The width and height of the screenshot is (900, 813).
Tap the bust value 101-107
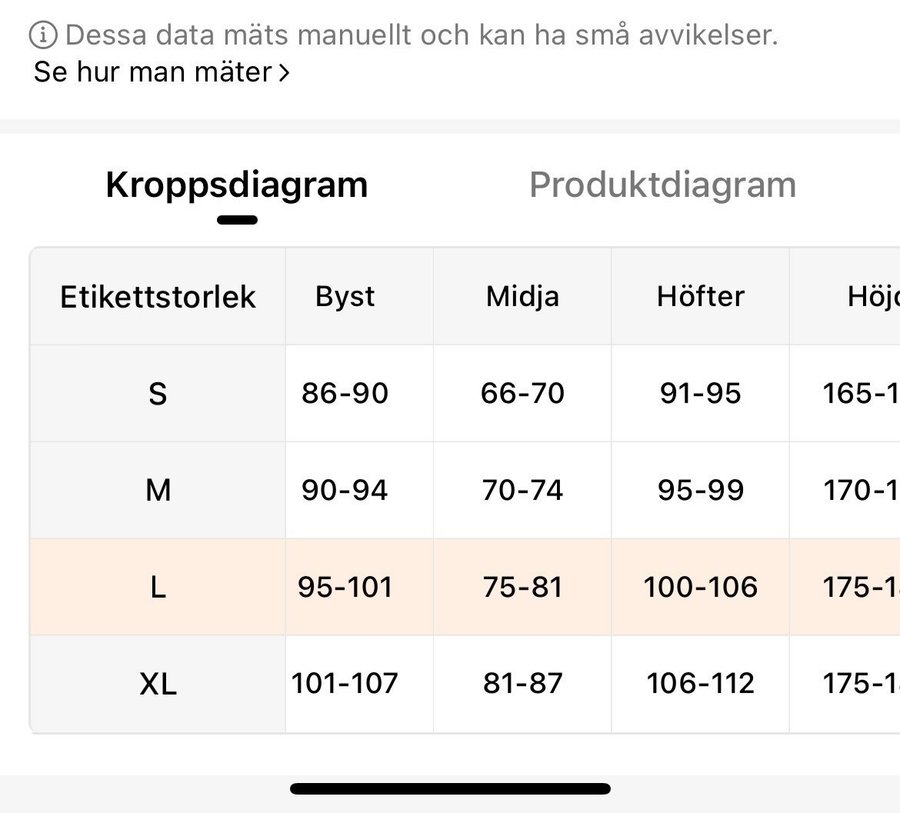pos(345,684)
